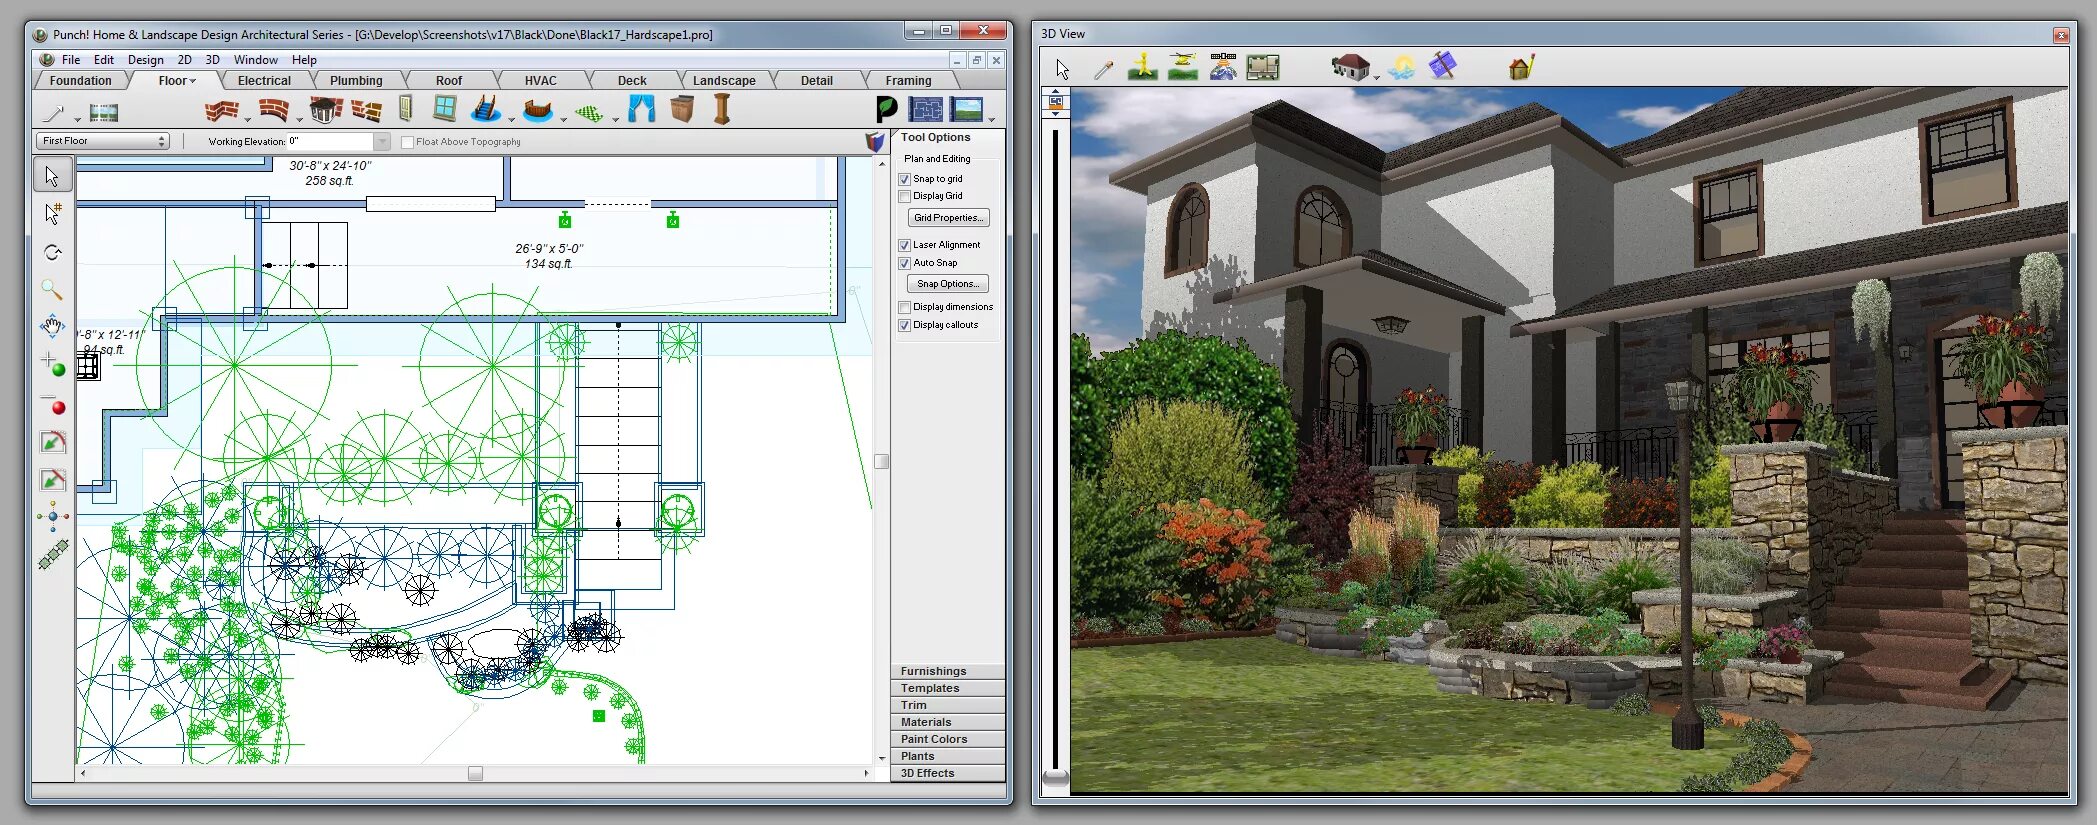Expand the deck tool dropdown arrow
The image size is (2097, 825).
(564, 120)
